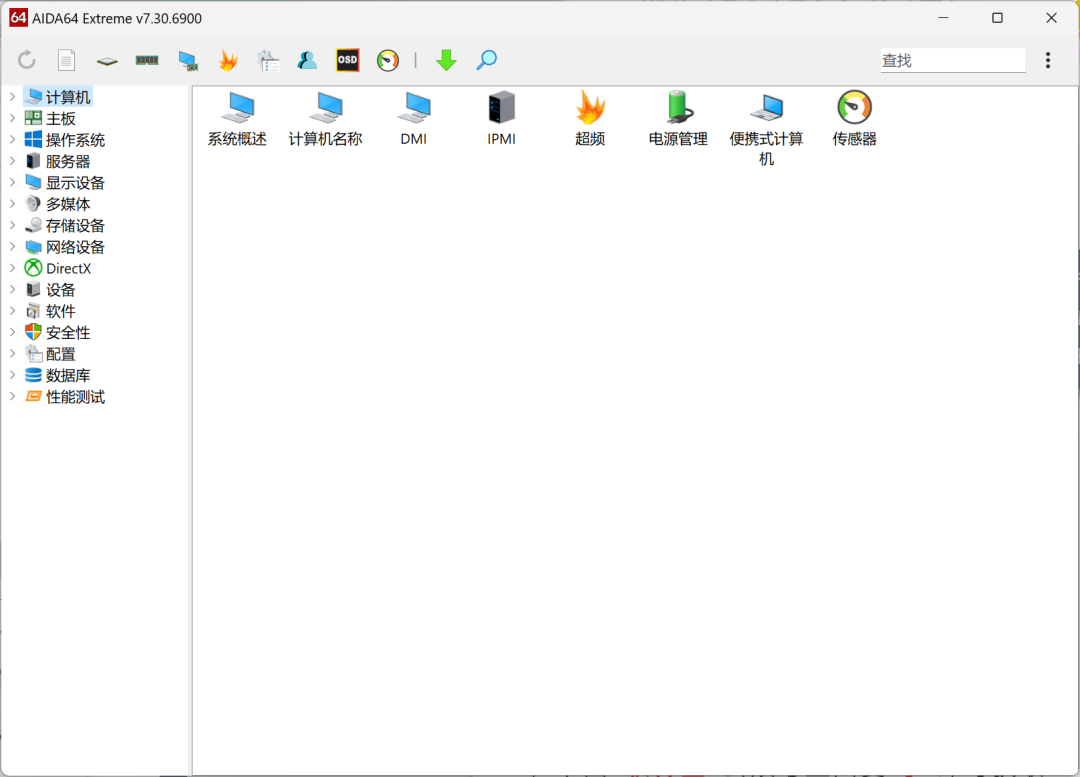
Task: Open 系统概述 item in content pane
Action: (x=237, y=118)
